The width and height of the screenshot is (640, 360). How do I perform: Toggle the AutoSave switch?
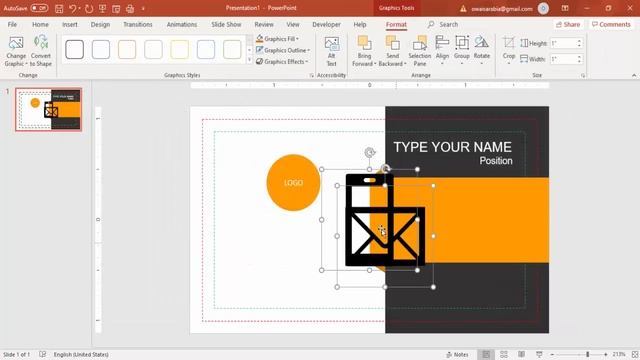coord(39,8)
